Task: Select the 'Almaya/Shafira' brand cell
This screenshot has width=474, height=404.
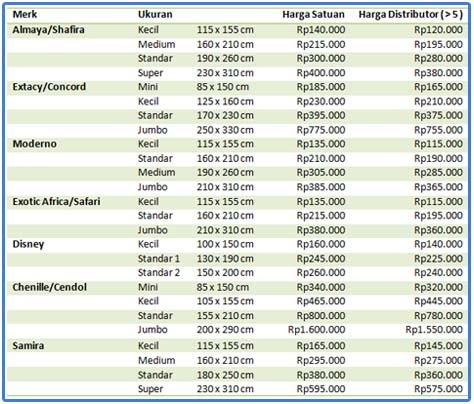Action: pyautogui.click(x=48, y=30)
